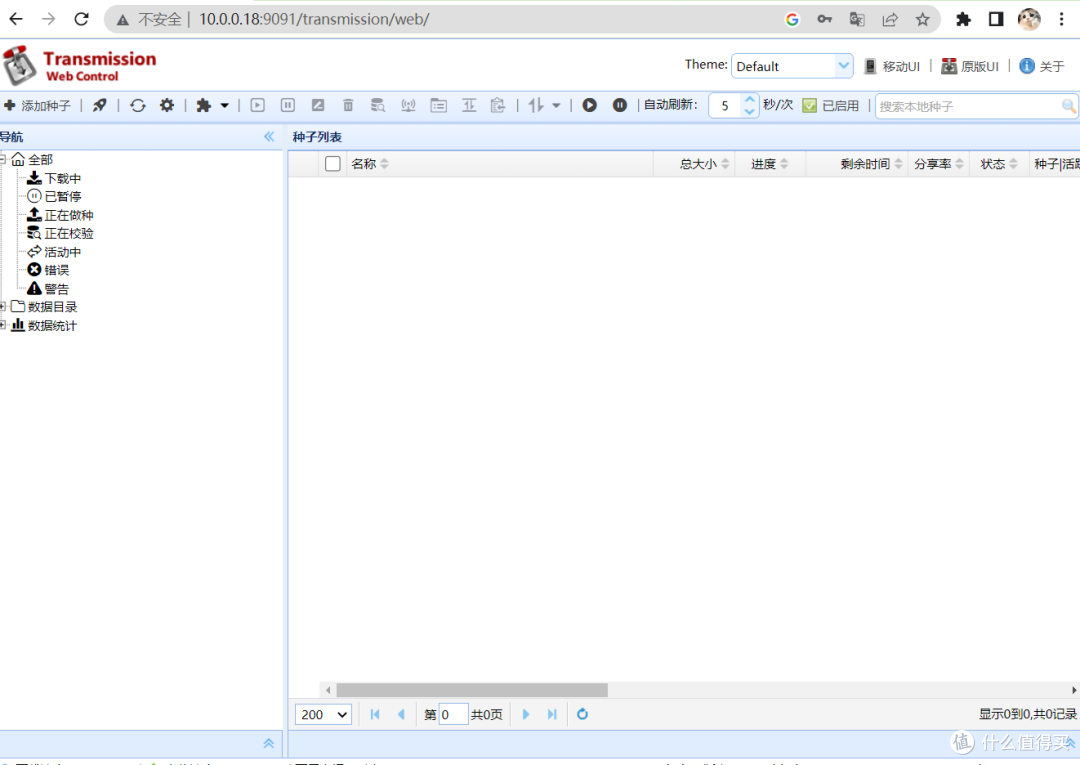Increase refresh seconds with the up stepper arrow
The width and height of the screenshot is (1080, 765).
[749, 99]
